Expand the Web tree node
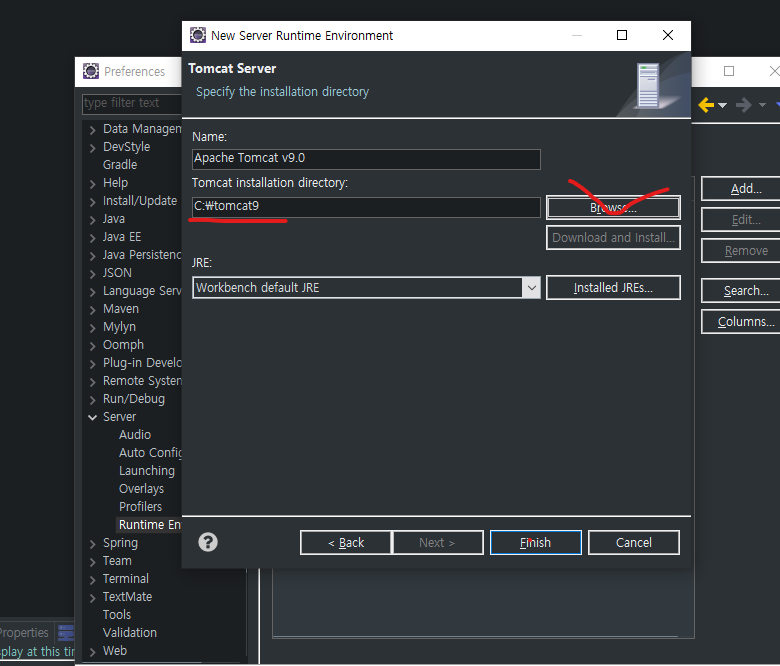 (93, 652)
